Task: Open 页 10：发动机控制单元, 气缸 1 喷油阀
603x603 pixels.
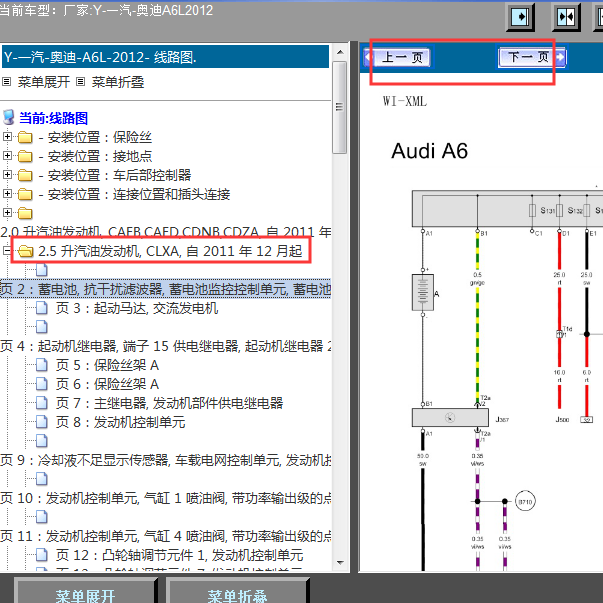Action: [165, 498]
